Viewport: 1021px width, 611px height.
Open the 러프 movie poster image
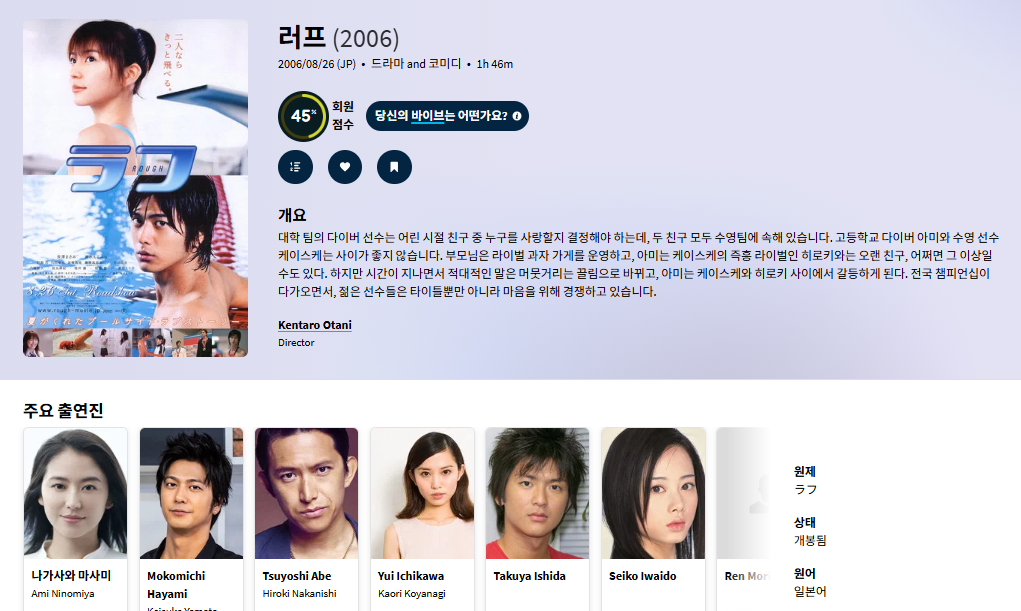(x=135, y=188)
